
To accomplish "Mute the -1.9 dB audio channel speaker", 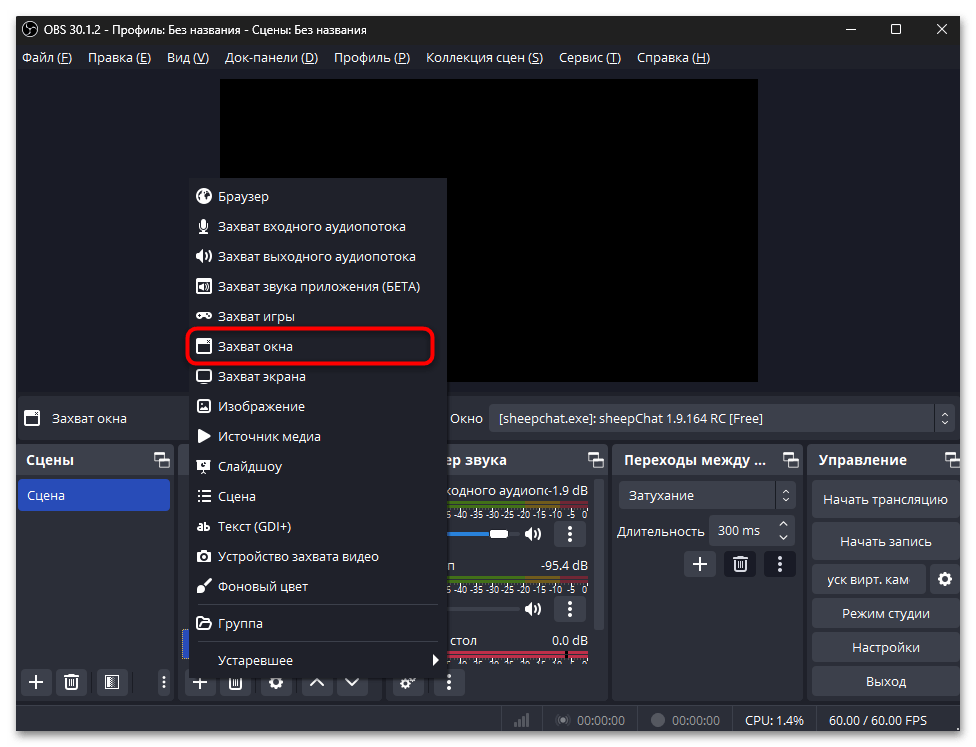I will (x=533, y=534).
